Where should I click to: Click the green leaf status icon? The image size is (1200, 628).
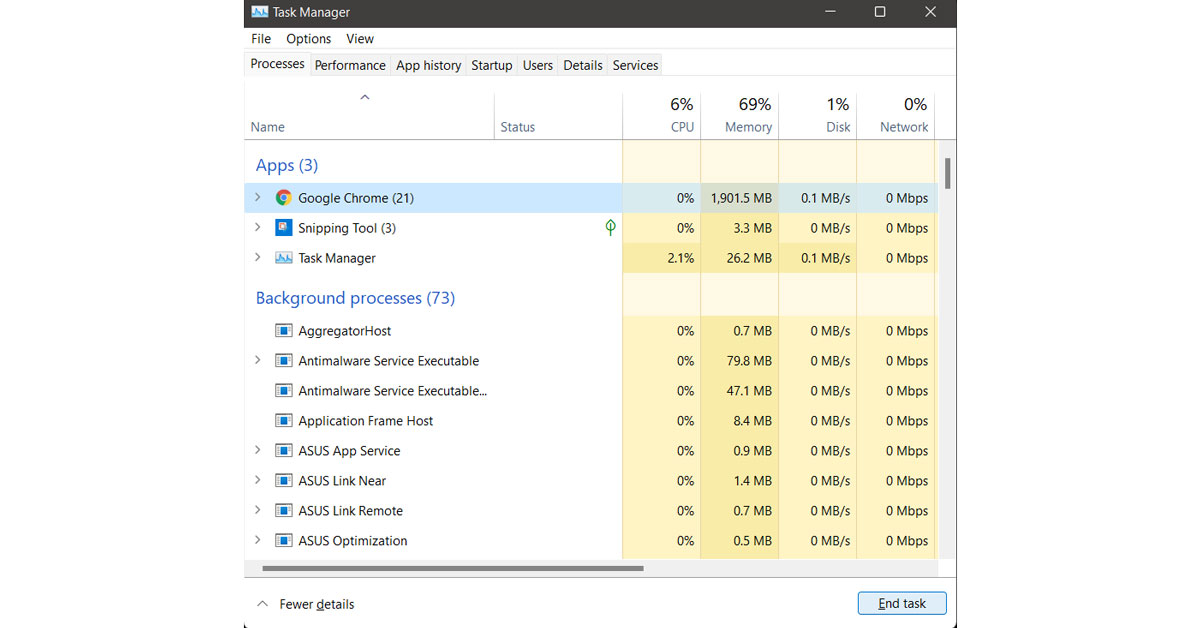610,228
